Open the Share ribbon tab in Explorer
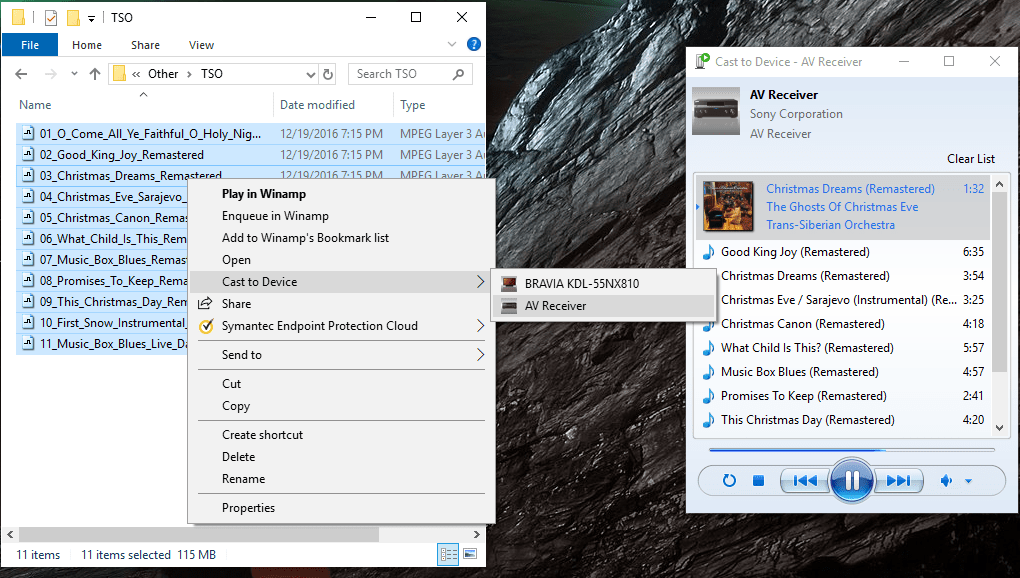The height and width of the screenshot is (578, 1020). click(145, 45)
